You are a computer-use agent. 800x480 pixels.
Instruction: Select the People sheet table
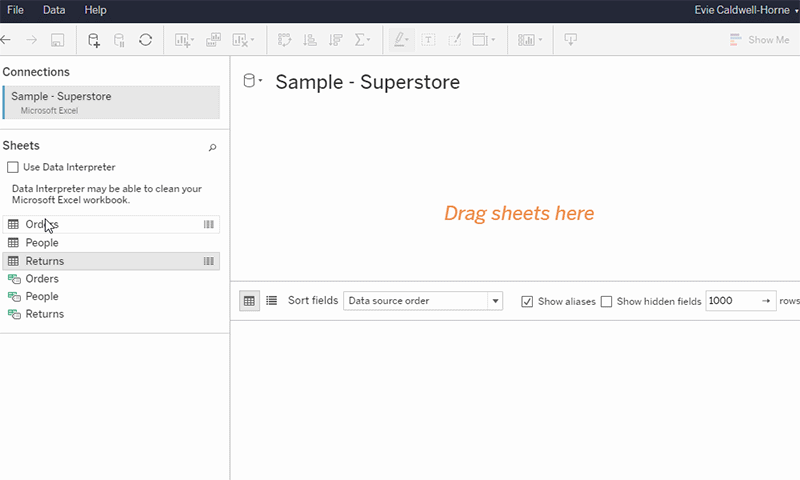[111, 243]
